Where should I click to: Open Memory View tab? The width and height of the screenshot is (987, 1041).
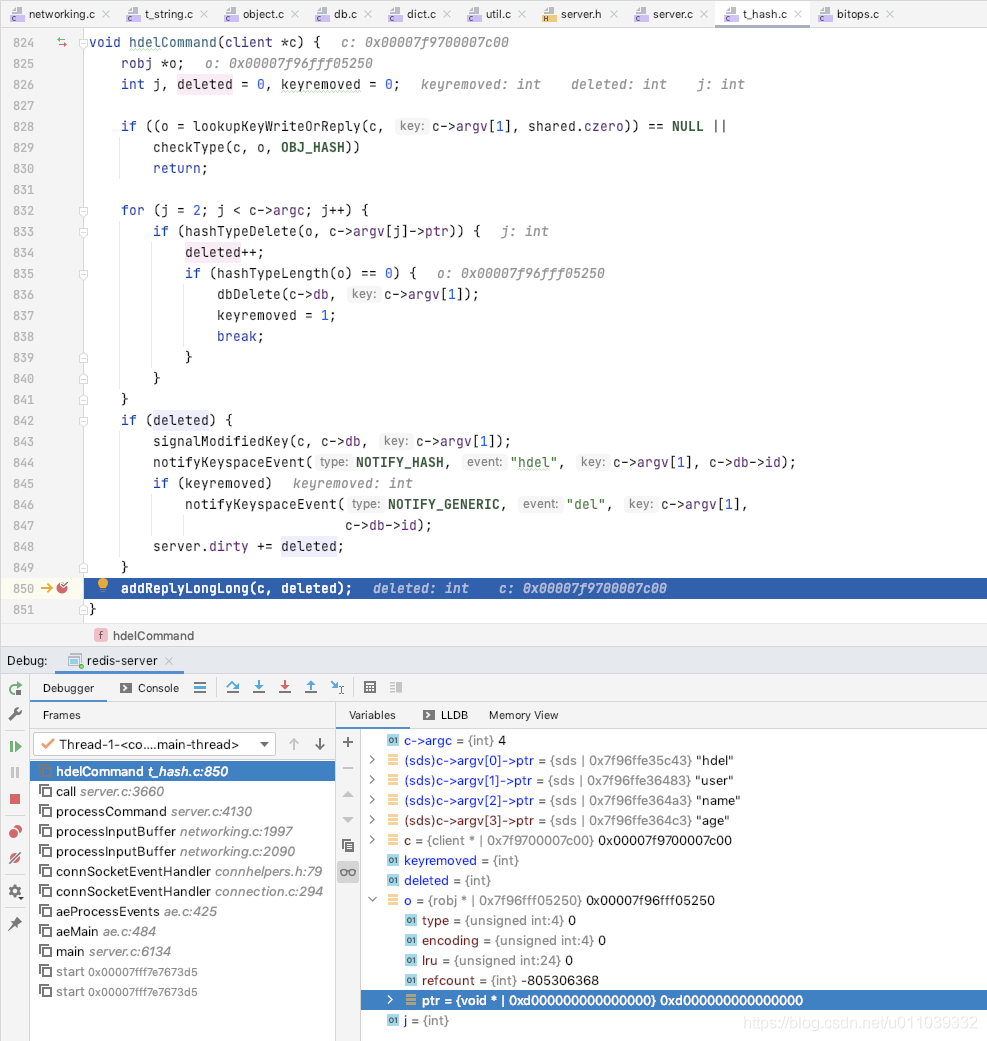(524, 715)
